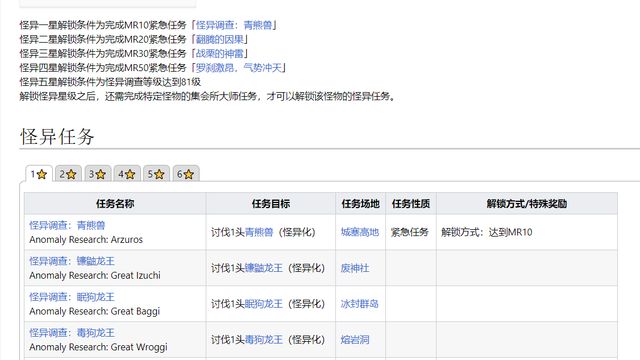Switch to the 5-star quest tab
640x360 pixels.
[x=156, y=174]
